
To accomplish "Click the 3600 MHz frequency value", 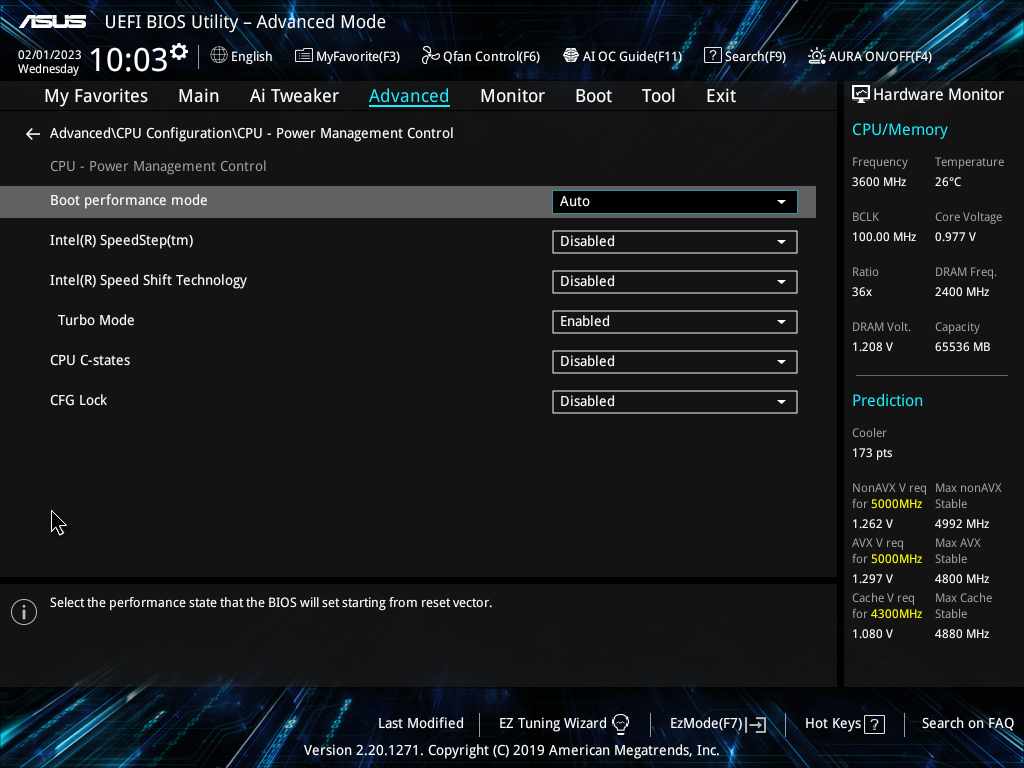I will pyautogui.click(x=878, y=182).
